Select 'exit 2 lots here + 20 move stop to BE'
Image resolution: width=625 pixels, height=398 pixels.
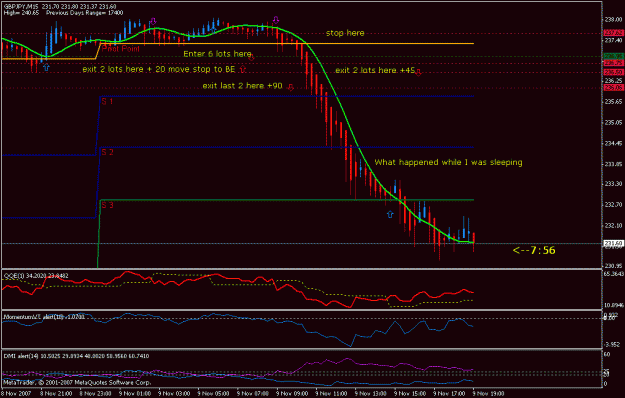pyautogui.click(x=159, y=69)
